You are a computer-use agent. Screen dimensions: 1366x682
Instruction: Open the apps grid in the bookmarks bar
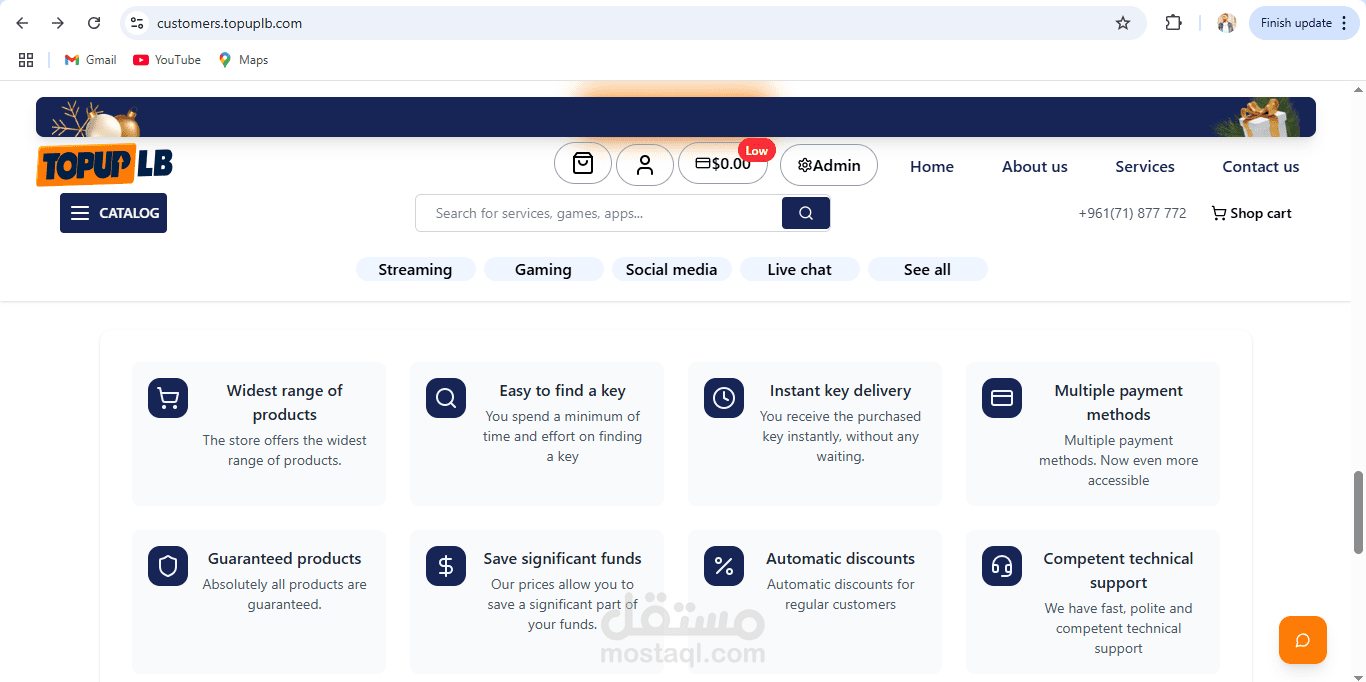tap(26, 60)
